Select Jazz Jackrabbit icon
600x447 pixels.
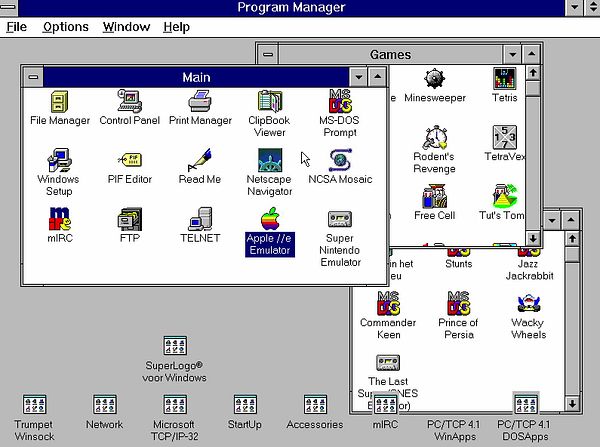pos(529,252)
